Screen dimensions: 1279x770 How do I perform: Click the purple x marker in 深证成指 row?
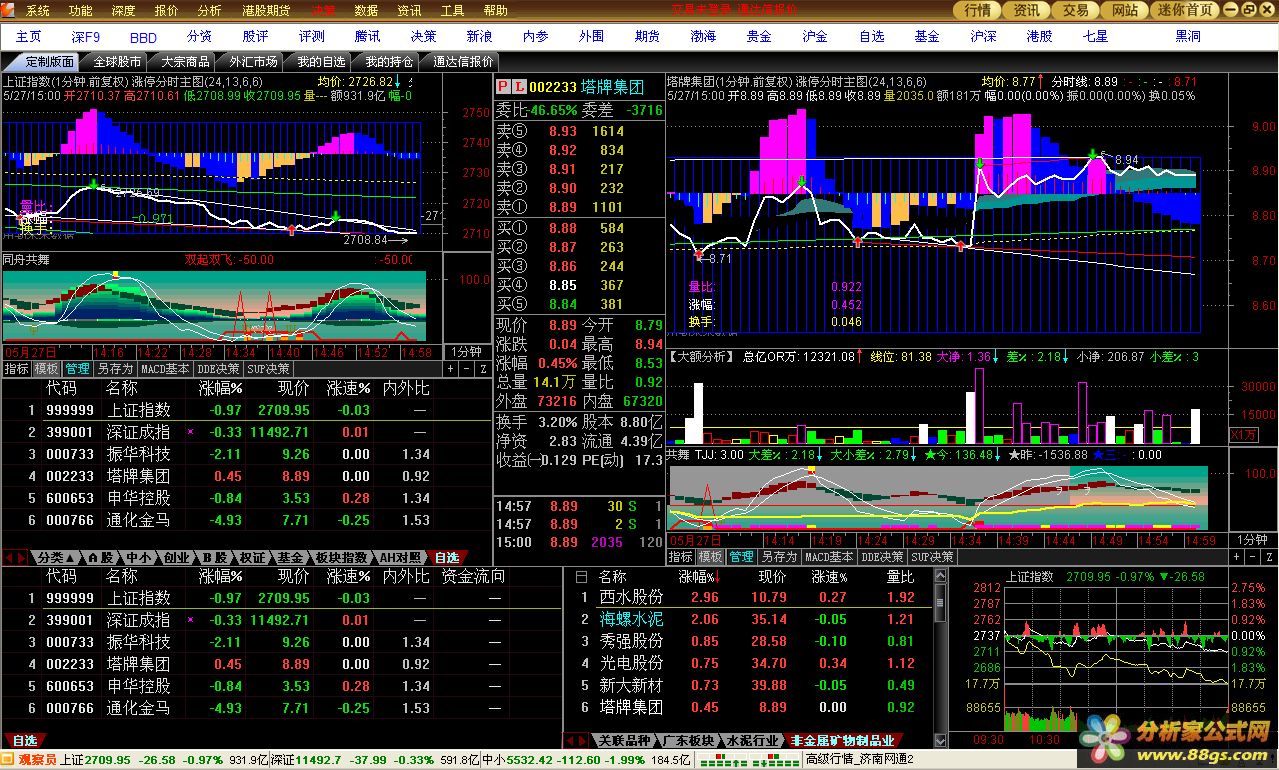(190, 432)
